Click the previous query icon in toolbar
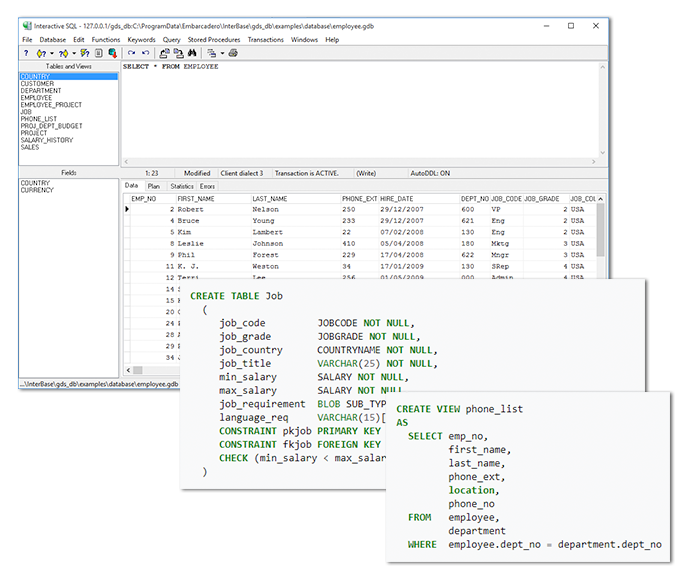 tap(41, 53)
